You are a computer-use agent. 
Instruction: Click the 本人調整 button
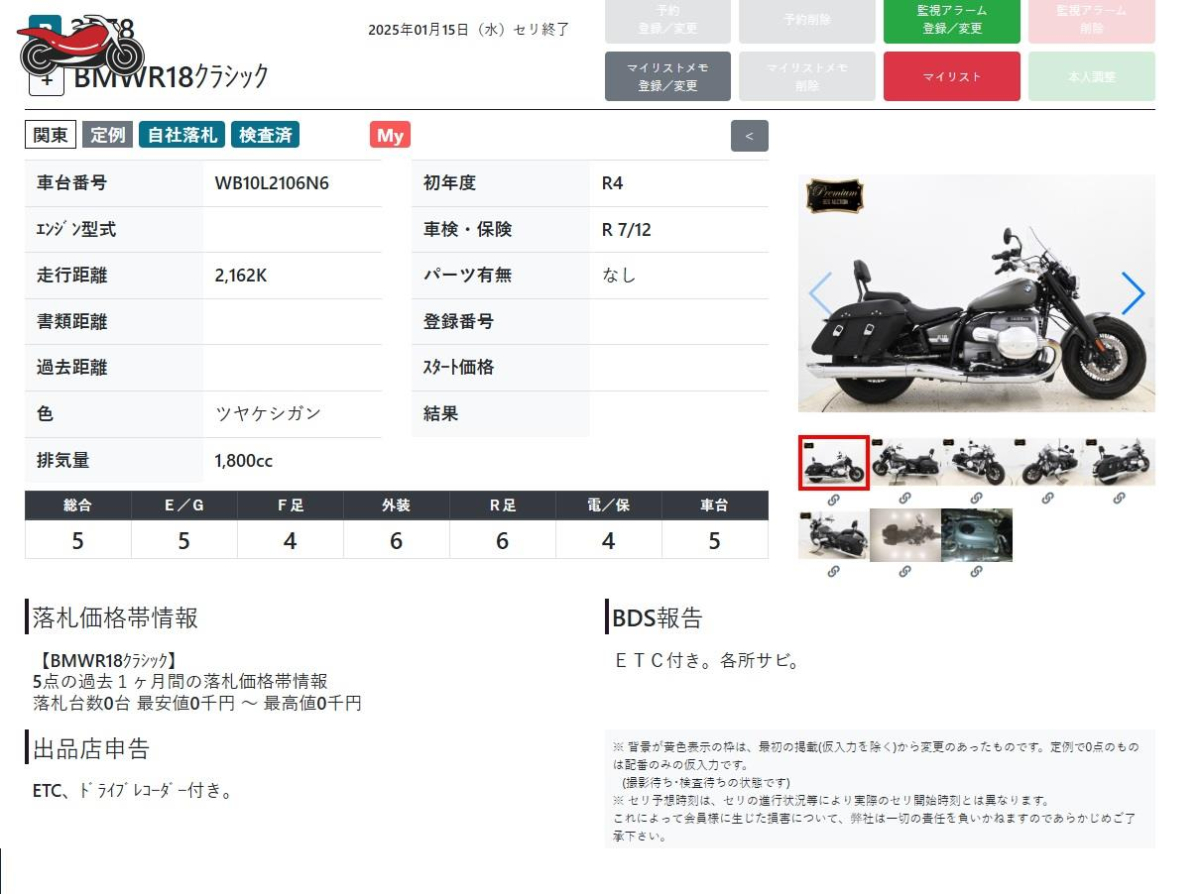pyautogui.click(x=1092, y=77)
